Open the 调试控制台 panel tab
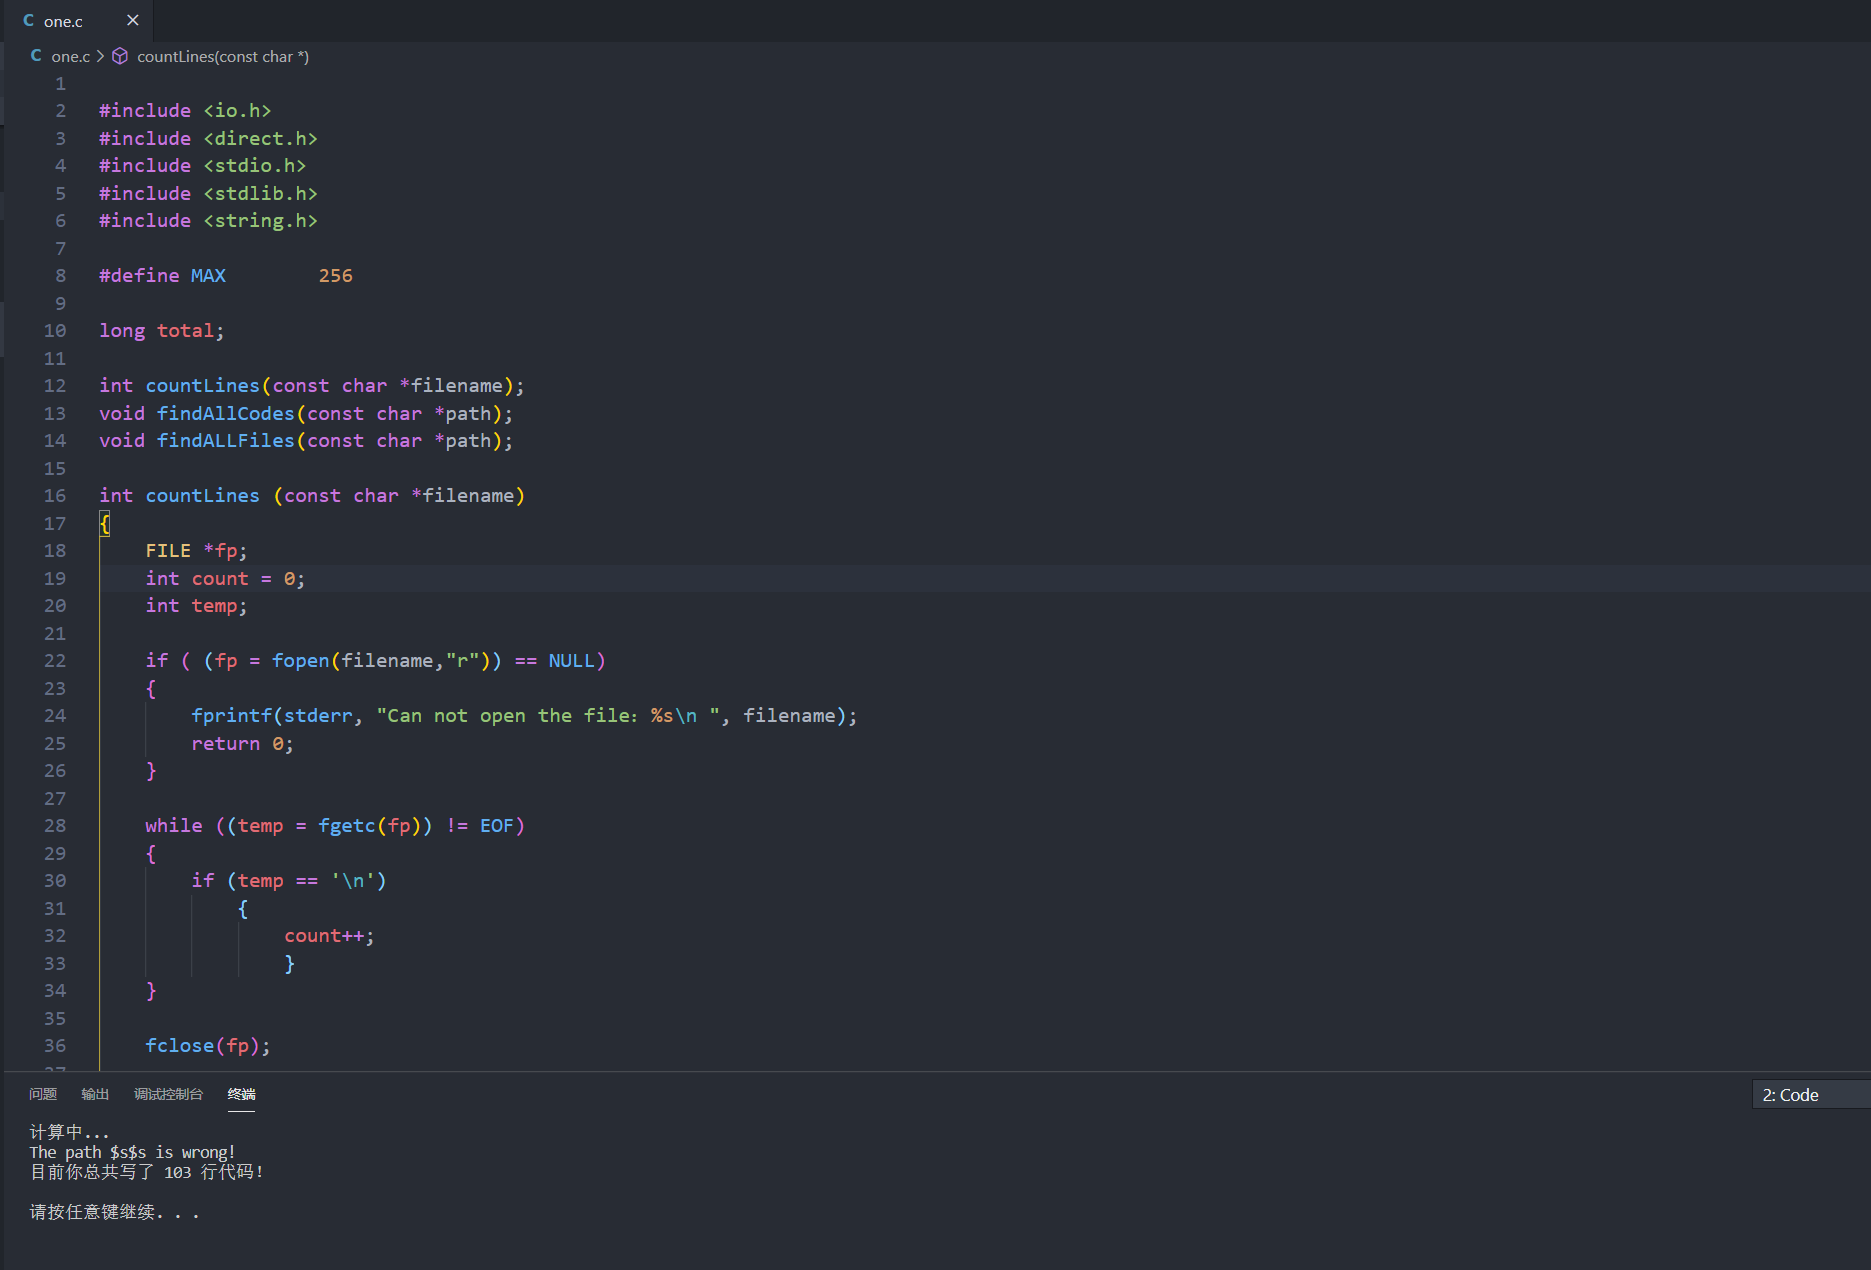Viewport: 1871px width, 1270px height. [168, 1094]
